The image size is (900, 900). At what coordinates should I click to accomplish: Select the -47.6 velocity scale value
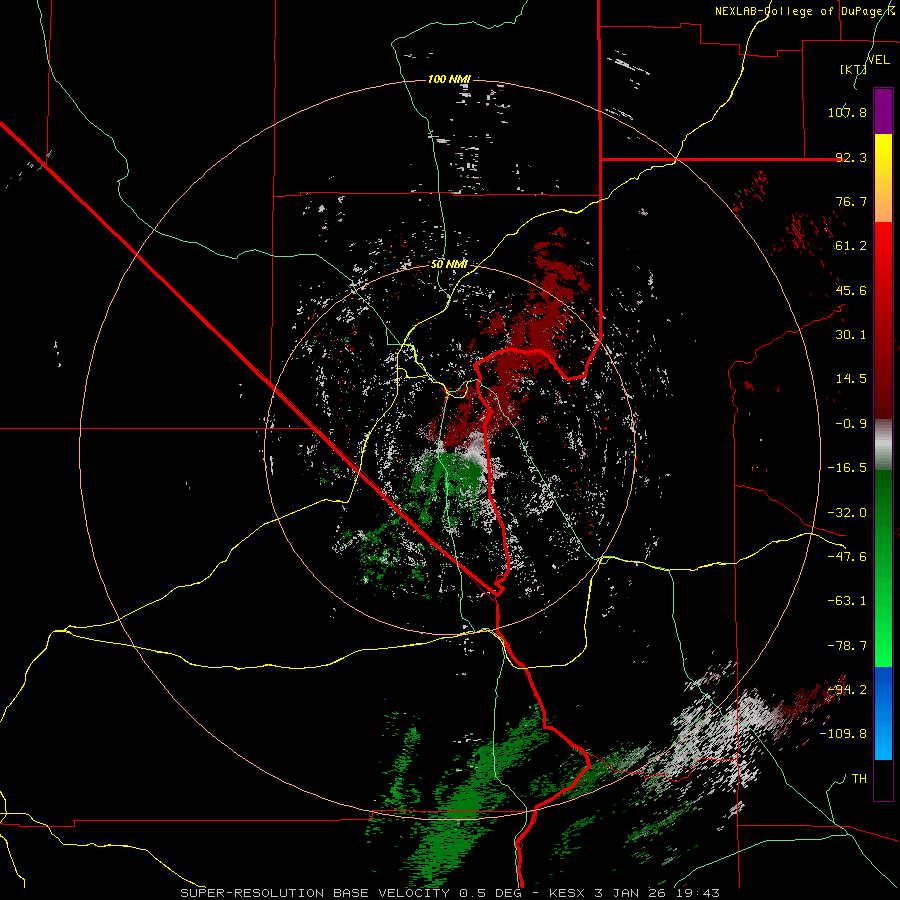click(x=847, y=557)
